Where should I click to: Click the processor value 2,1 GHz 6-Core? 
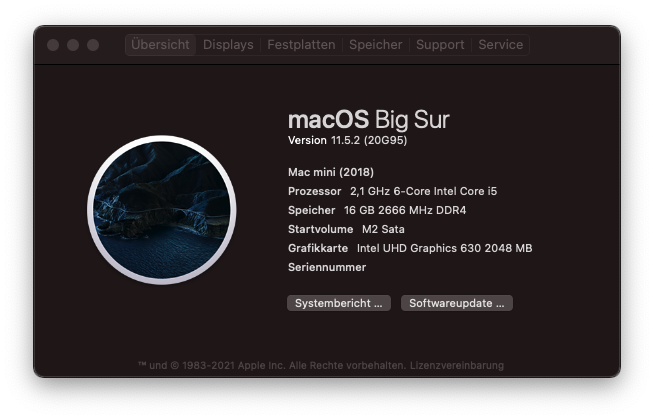[423, 191]
